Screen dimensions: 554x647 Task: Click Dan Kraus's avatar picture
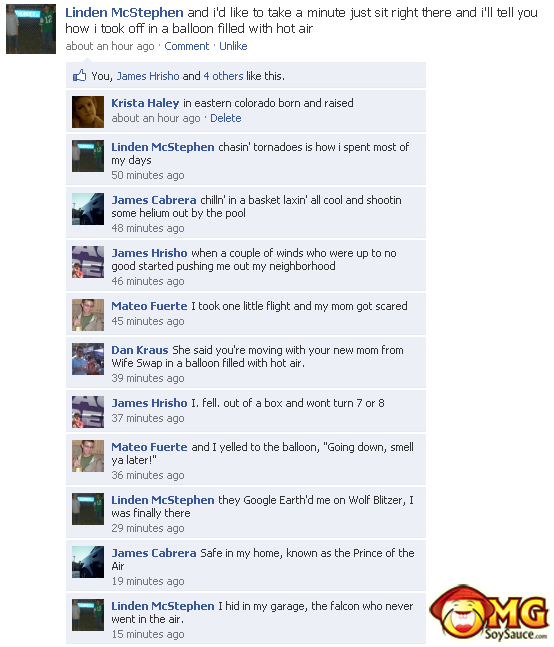(x=88, y=359)
